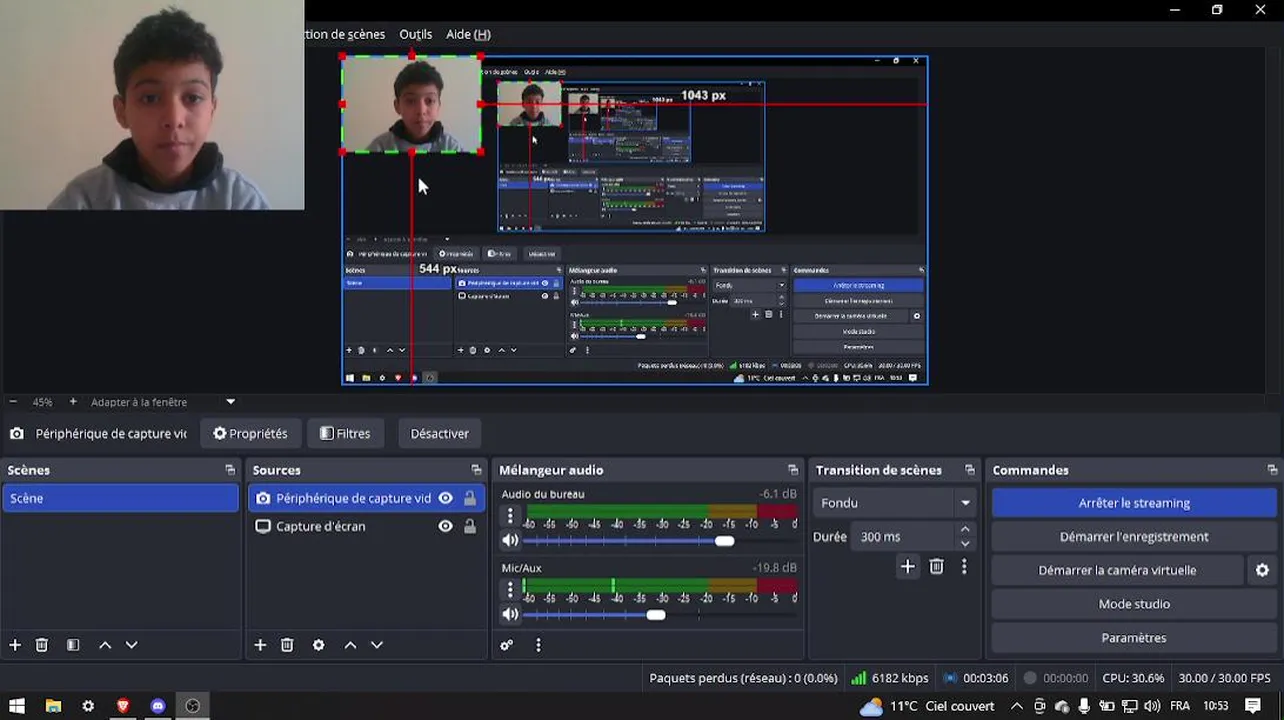Viewport: 1284px width, 720px height.
Task: Open advanced audio properties gears icon
Action: 507,645
